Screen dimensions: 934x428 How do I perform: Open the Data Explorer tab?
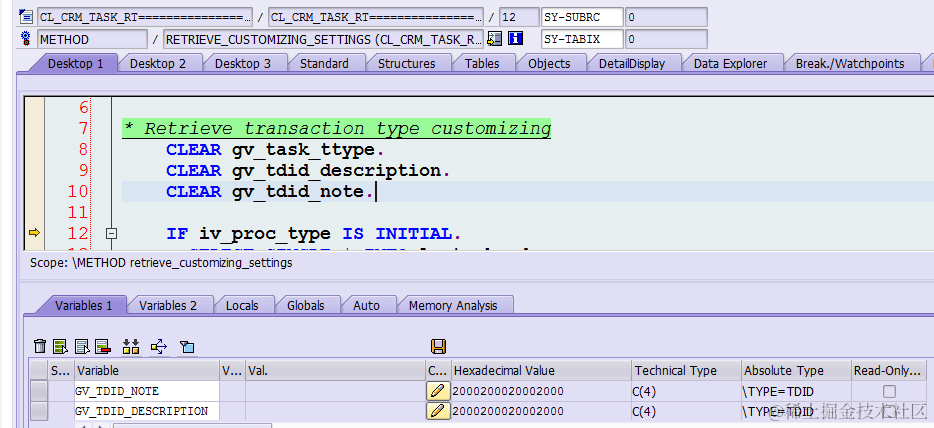730,63
